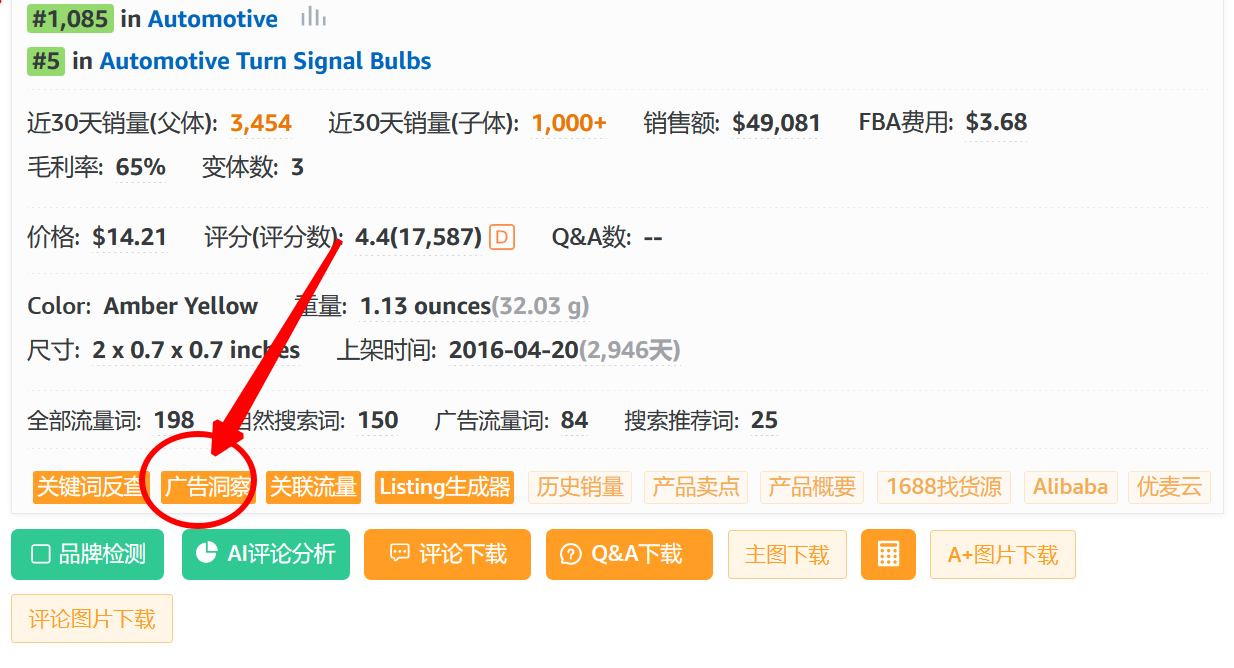This screenshot has width=1234, height=668.
Task: Click the question mark icon on Q&A下载 button
Action: (x=570, y=554)
